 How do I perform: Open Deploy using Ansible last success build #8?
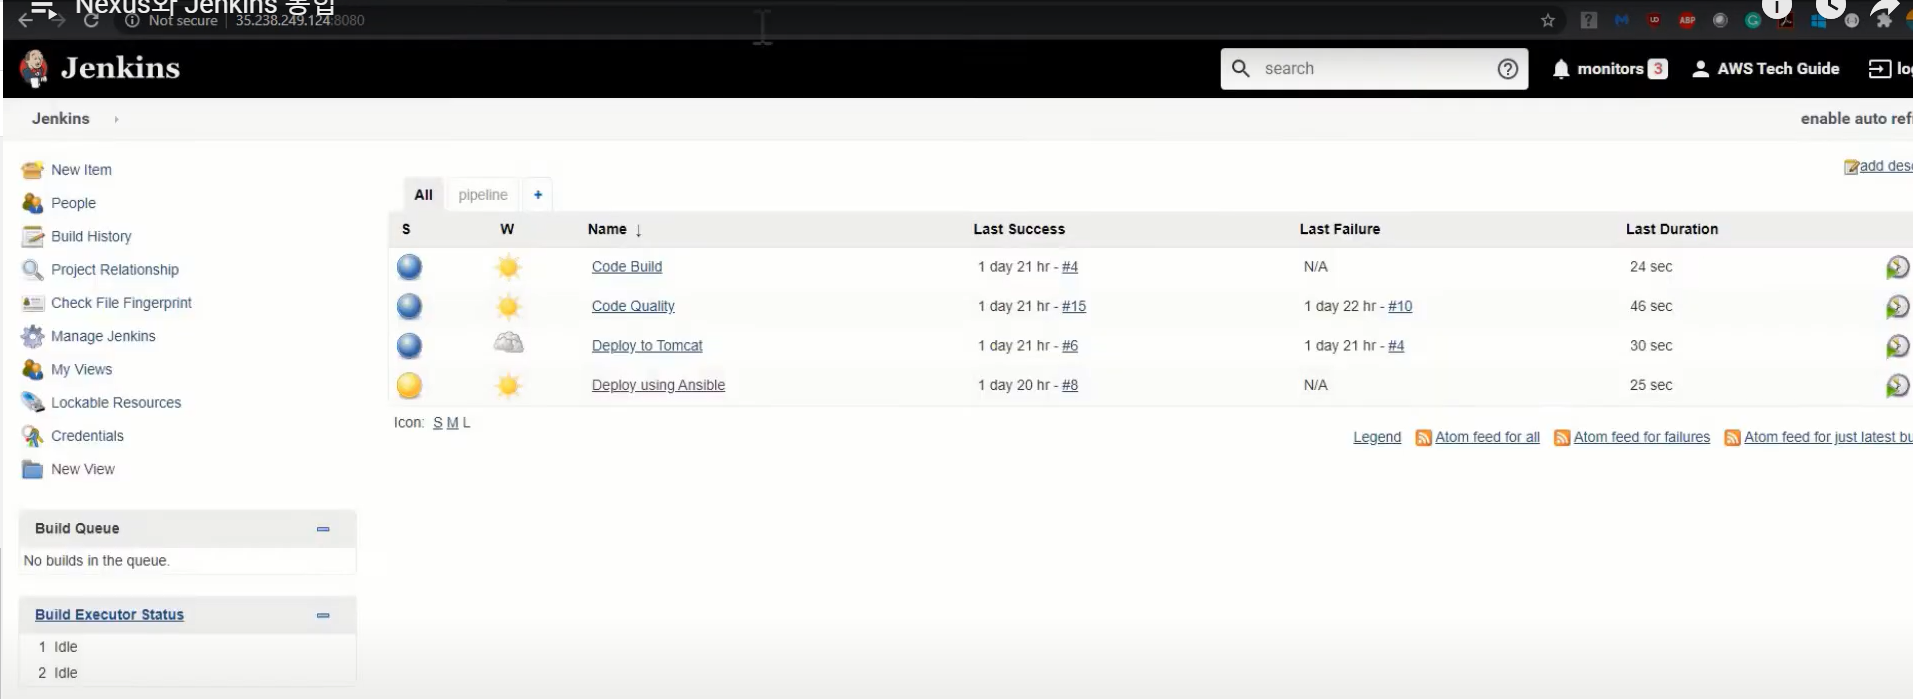(1070, 385)
